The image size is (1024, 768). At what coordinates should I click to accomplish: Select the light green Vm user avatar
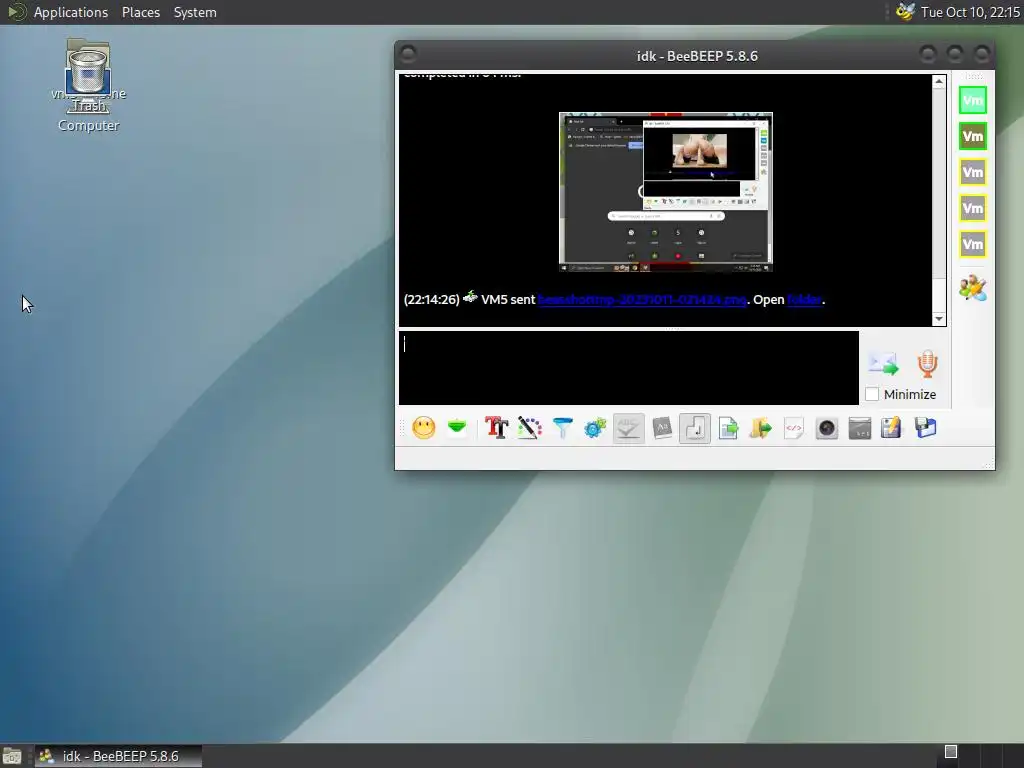[x=972, y=101]
